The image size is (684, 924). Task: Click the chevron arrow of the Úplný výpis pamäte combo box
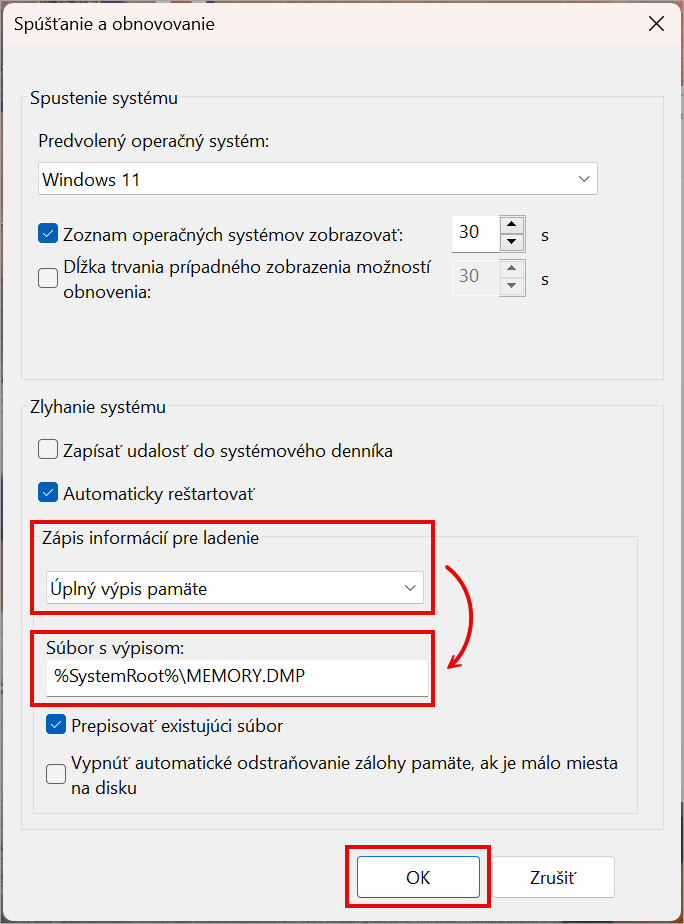410,588
